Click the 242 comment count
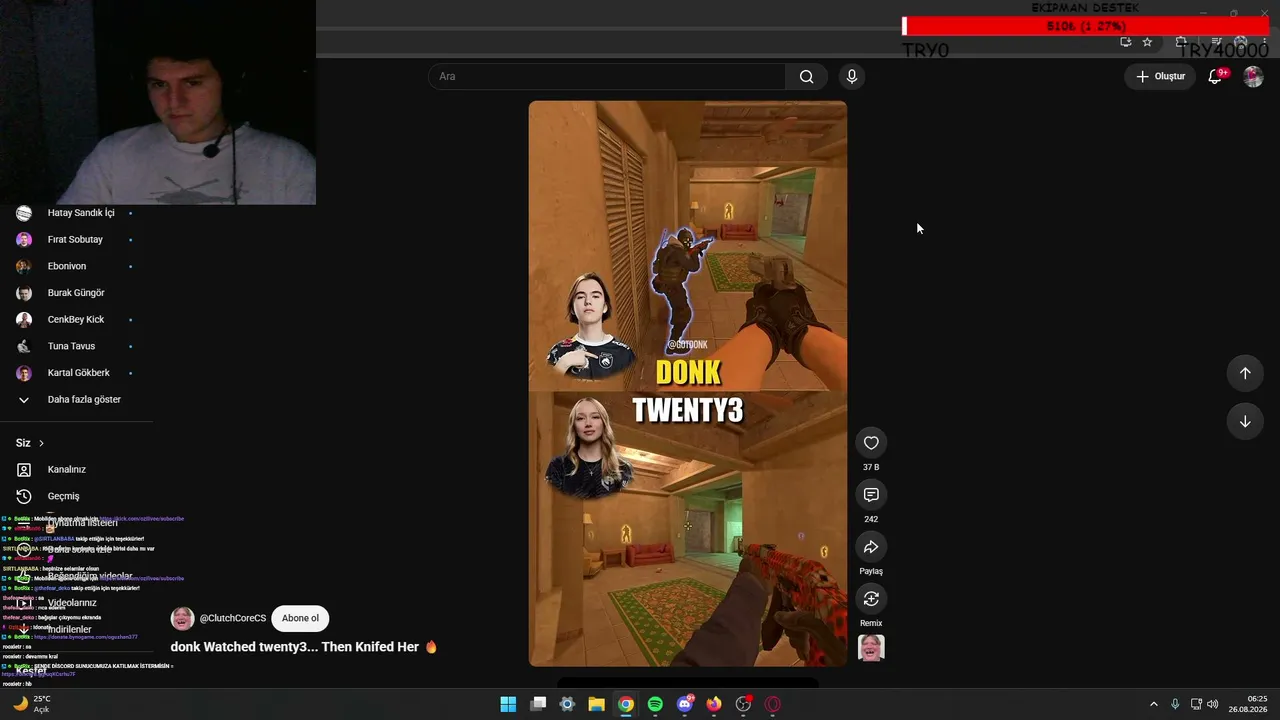Viewport: 1280px width, 720px height. click(x=871, y=519)
